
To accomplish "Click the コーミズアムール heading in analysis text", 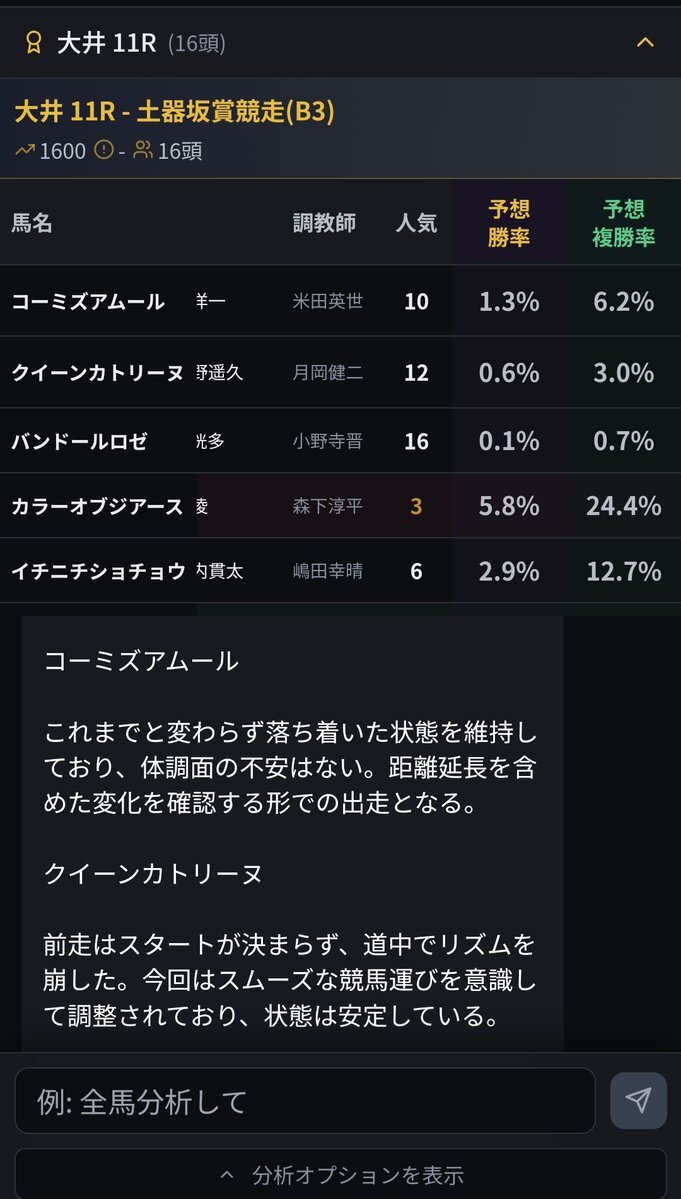I will (141, 660).
